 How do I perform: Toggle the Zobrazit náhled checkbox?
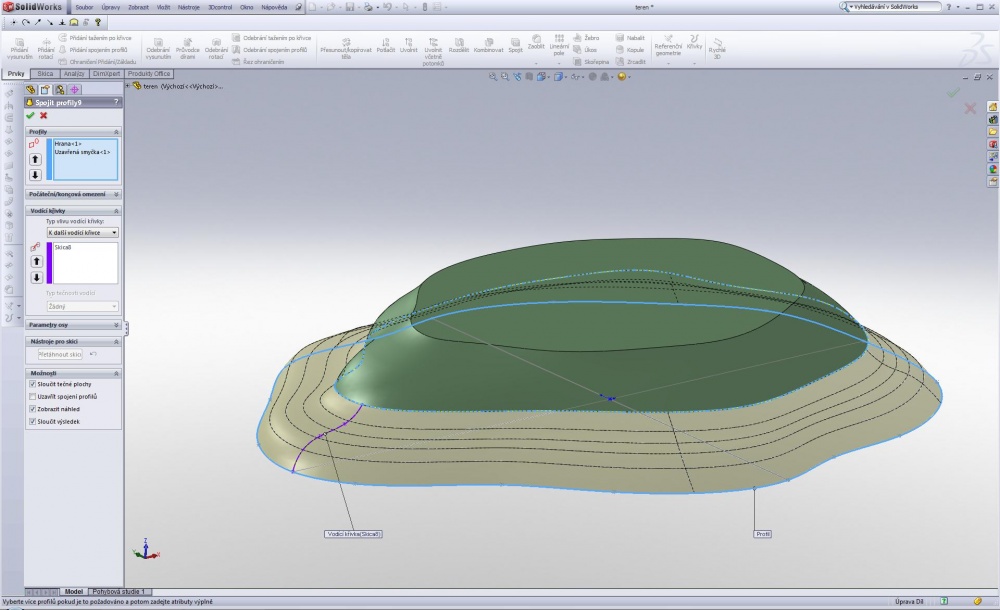point(33,409)
